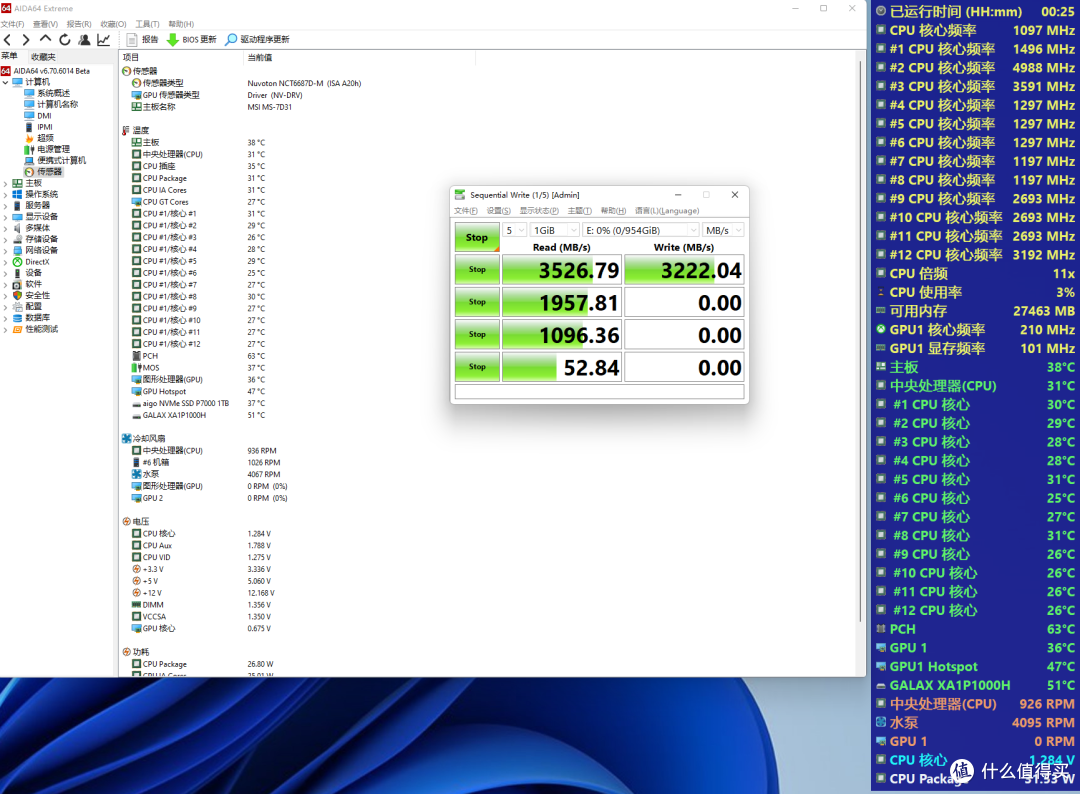Click Stop button beside 3526.79 read result
Image resolution: width=1080 pixels, height=794 pixels.
click(x=477, y=269)
